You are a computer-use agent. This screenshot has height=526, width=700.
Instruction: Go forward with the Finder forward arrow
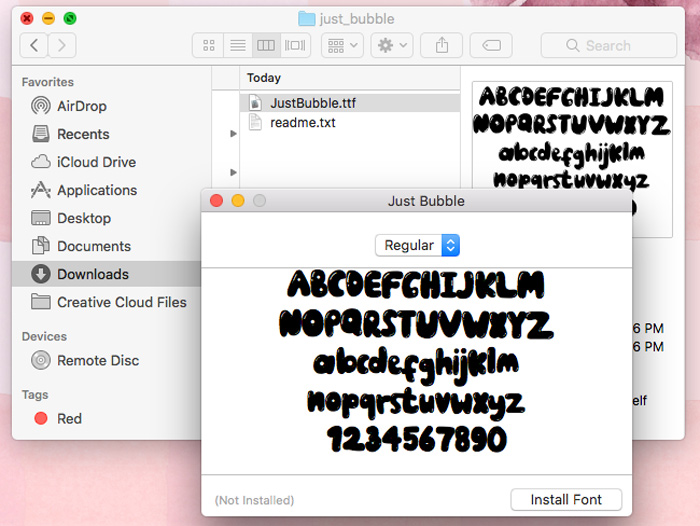(62, 45)
